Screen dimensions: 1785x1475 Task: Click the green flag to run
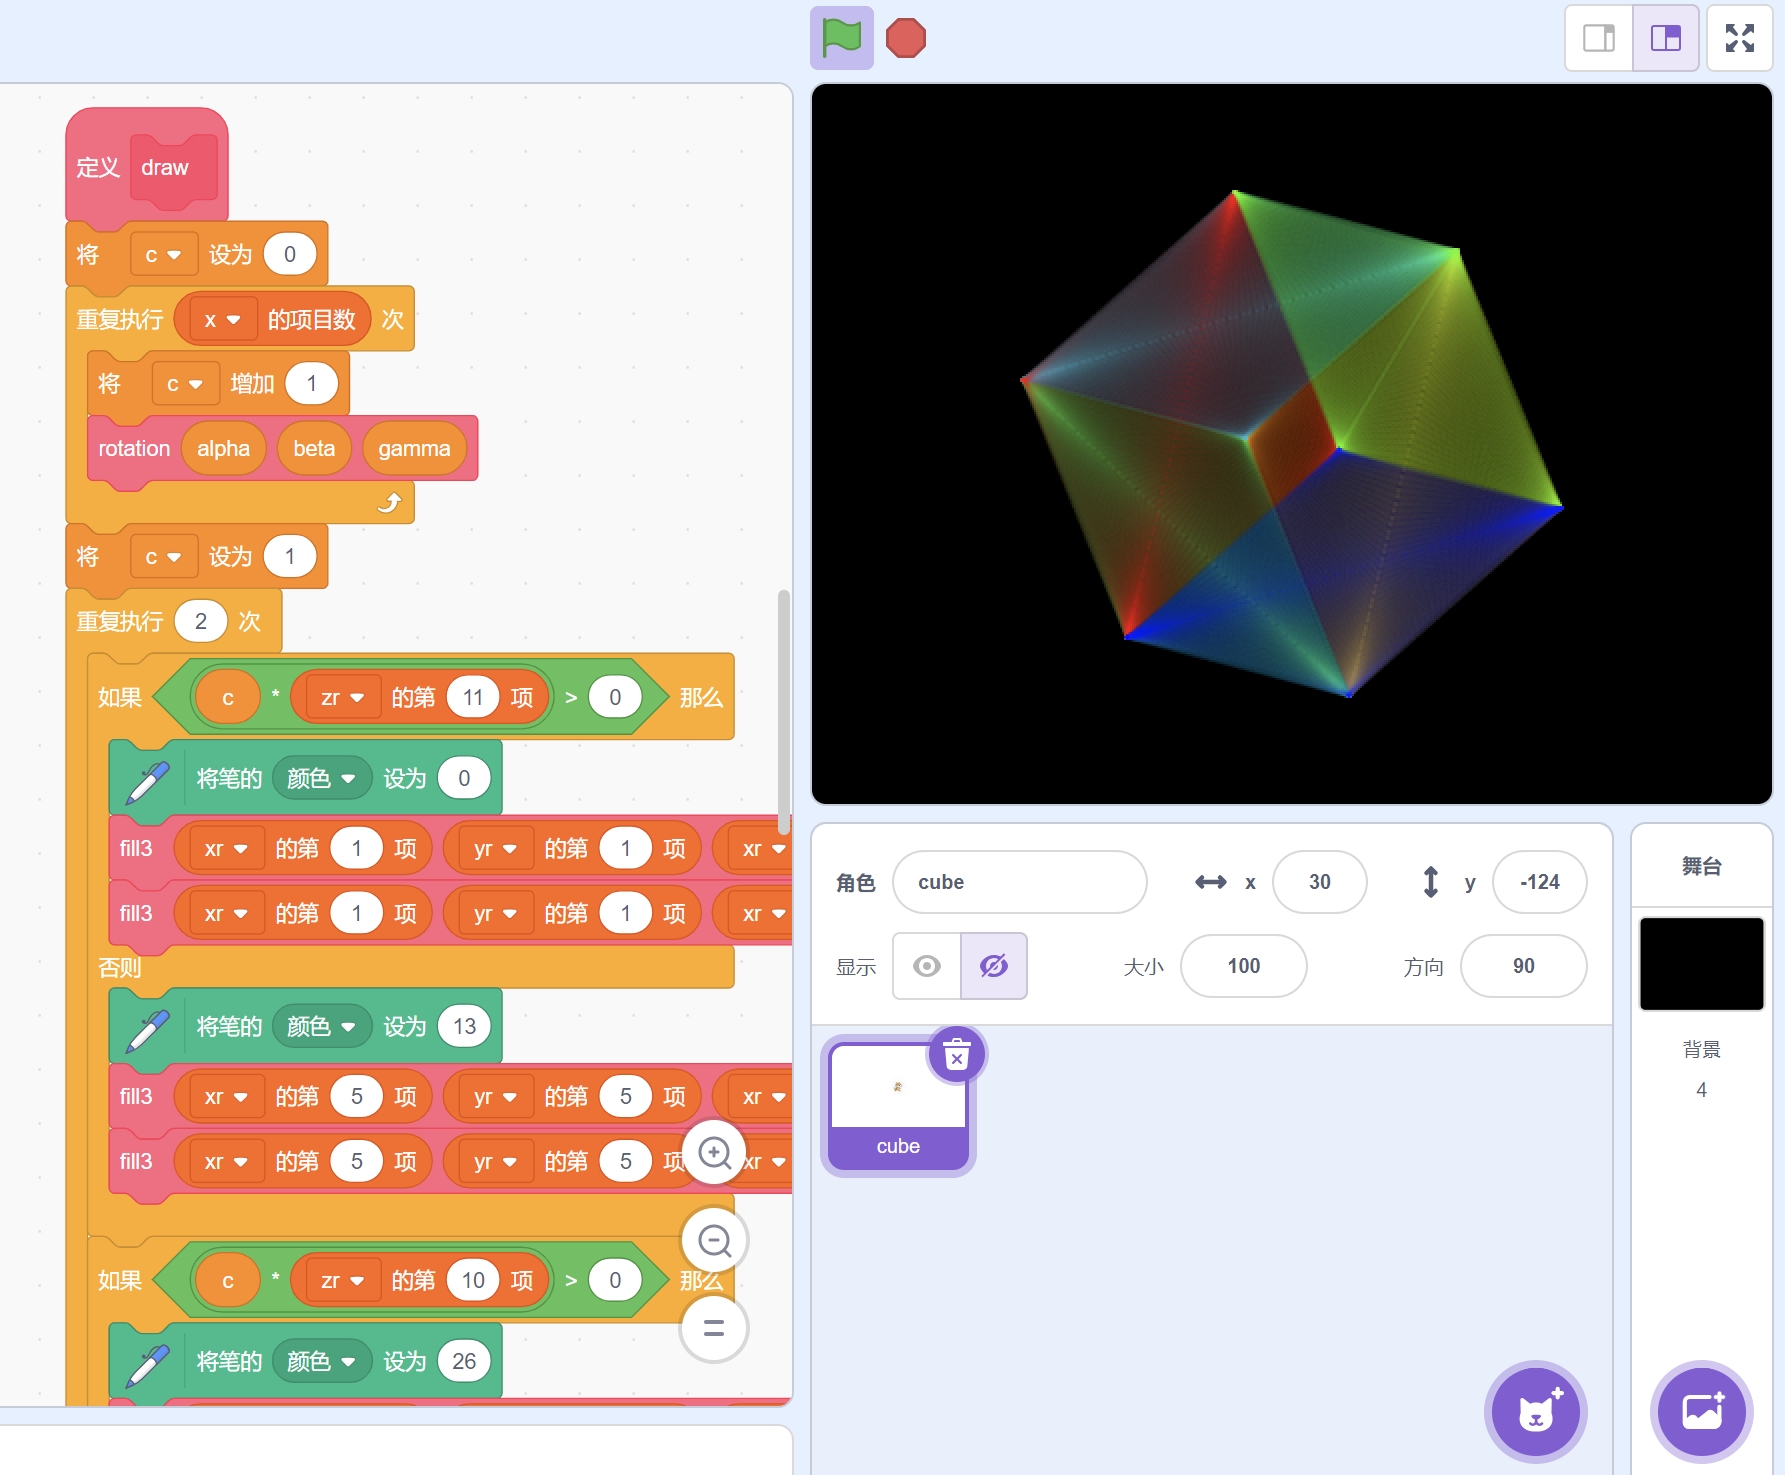pyautogui.click(x=841, y=39)
